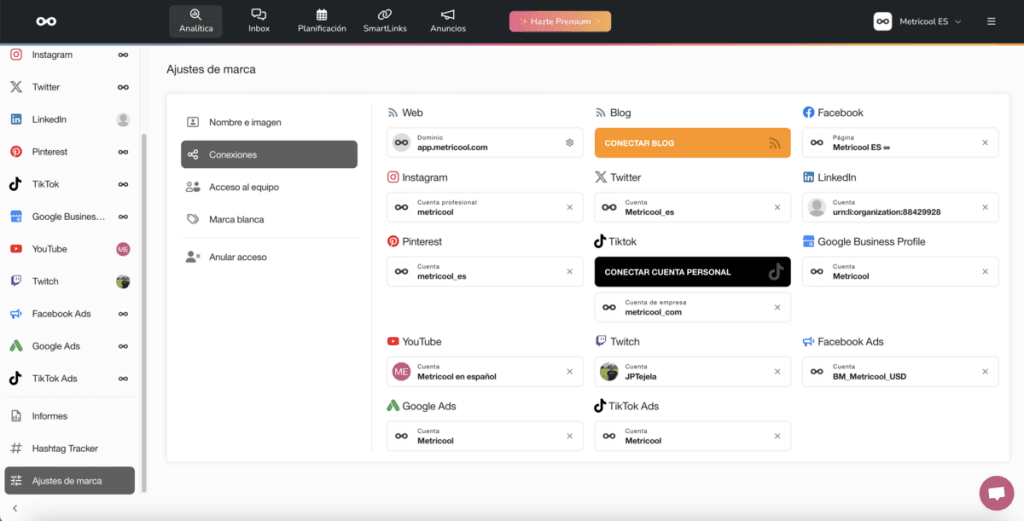Select Facebook Ads in the sidebar
The height and width of the screenshot is (521, 1024).
click(x=70, y=313)
